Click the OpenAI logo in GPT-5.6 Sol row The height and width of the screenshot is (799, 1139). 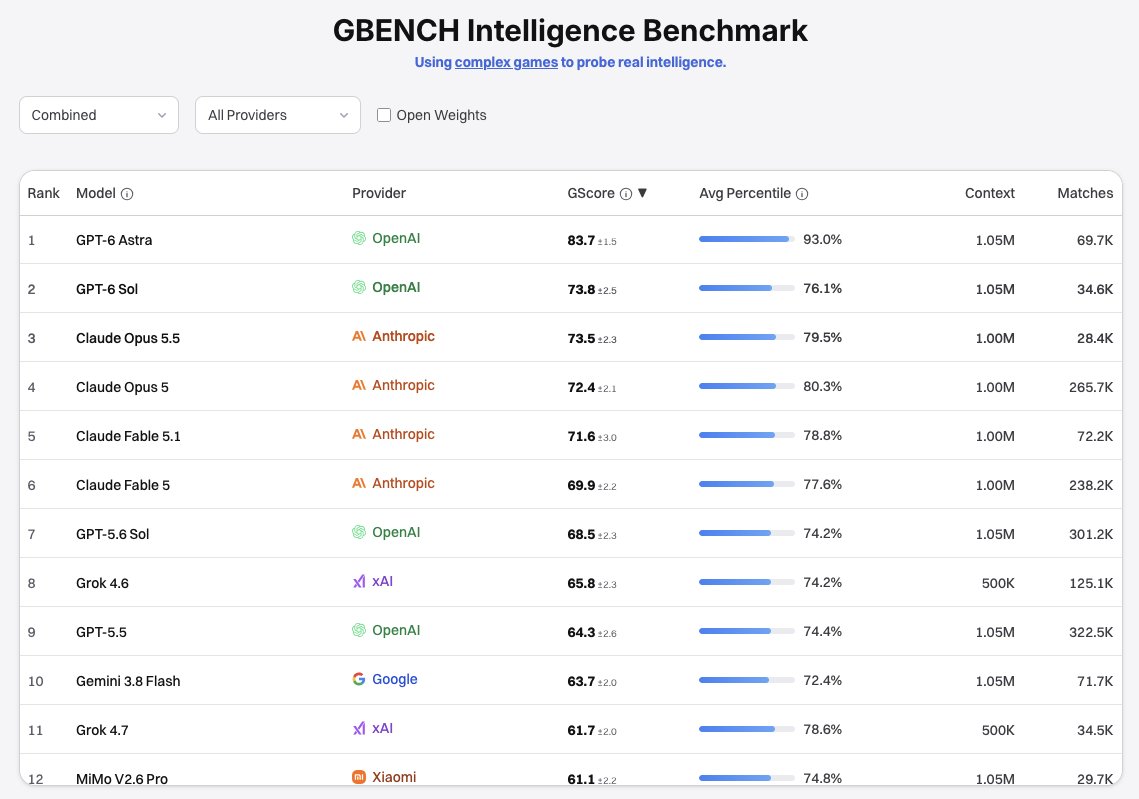click(x=359, y=532)
